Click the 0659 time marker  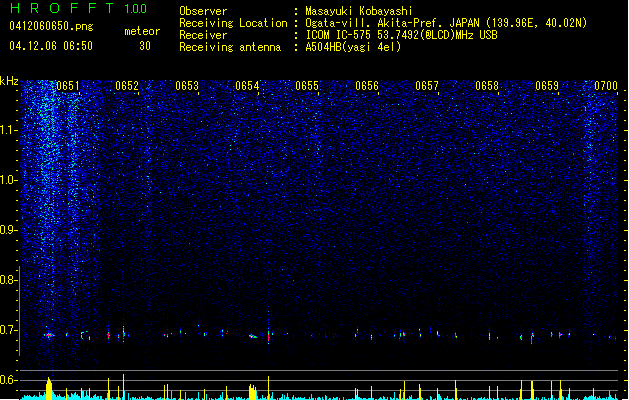[547, 86]
